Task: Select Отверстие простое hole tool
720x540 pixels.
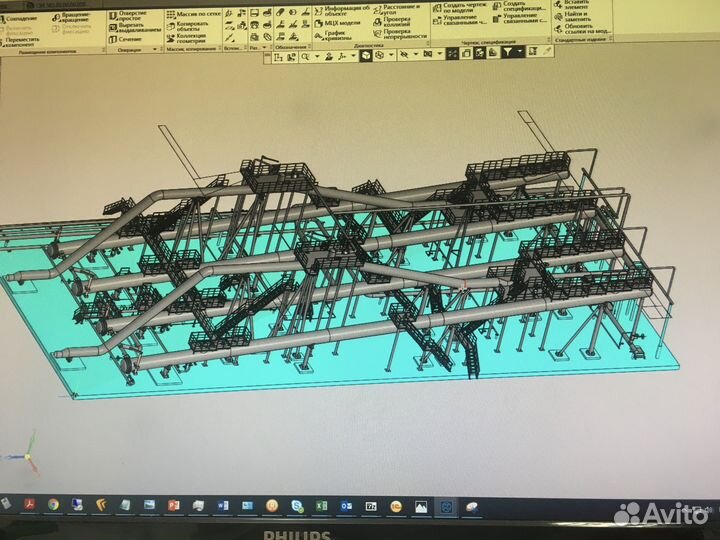Action: coord(128,16)
